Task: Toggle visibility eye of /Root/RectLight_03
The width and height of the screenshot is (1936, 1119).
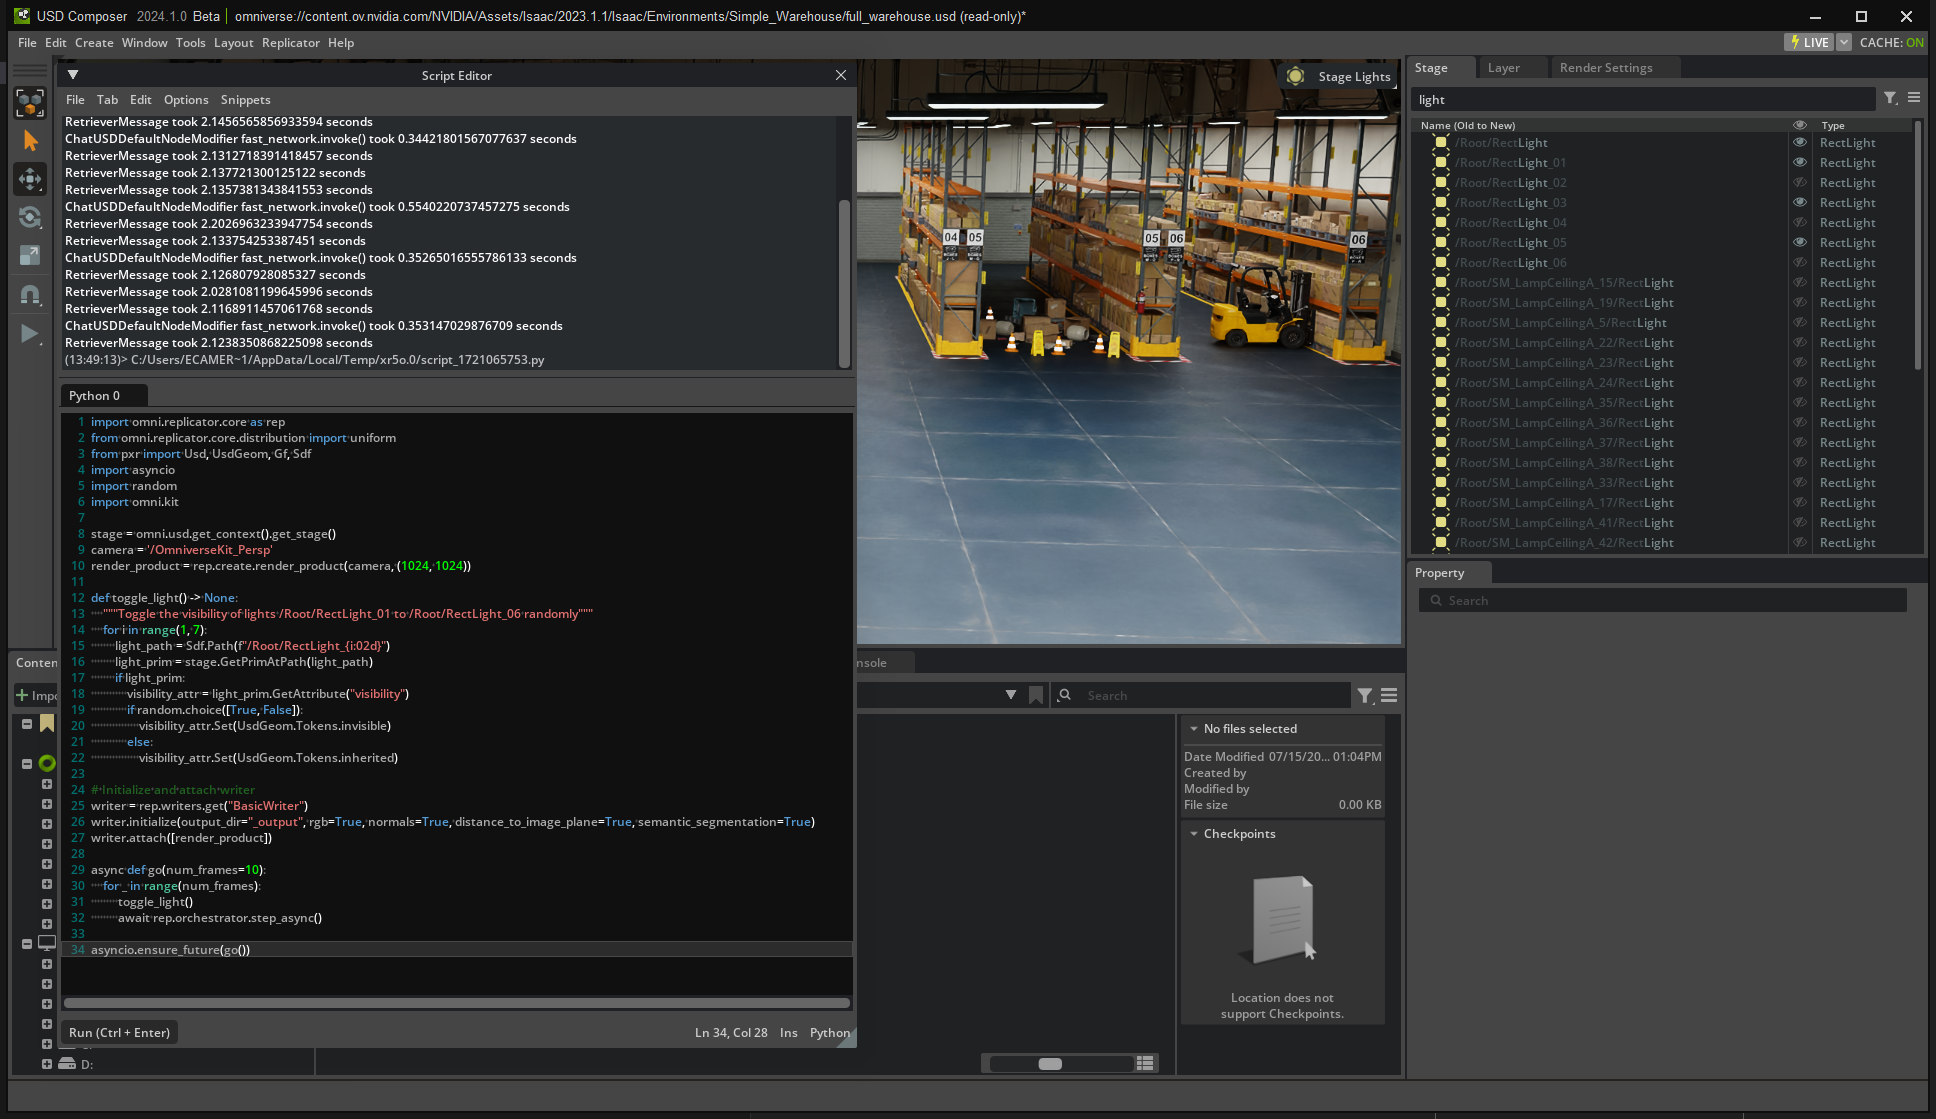Action: tap(1799, 202)
